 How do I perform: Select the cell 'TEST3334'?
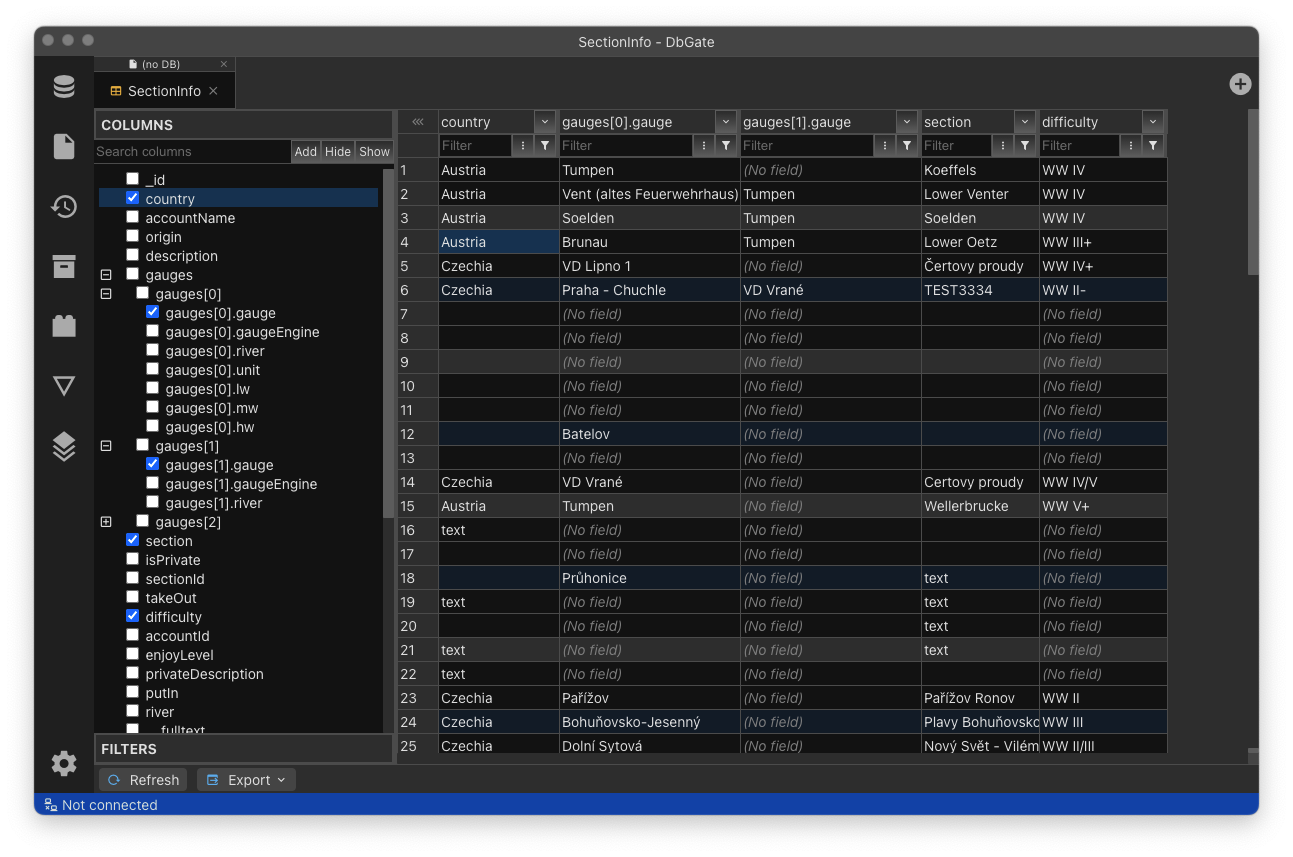pyautogui.click(x=980, y=290)
